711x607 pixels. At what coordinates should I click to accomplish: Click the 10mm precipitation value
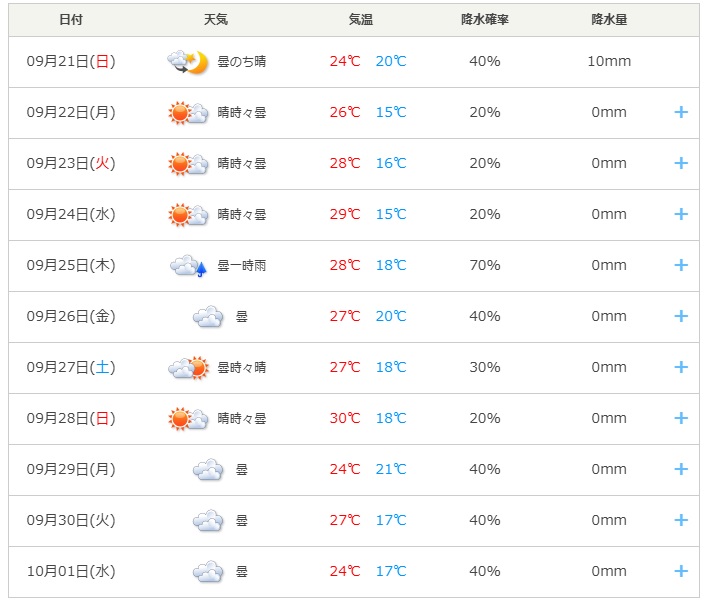pos(609,62)
